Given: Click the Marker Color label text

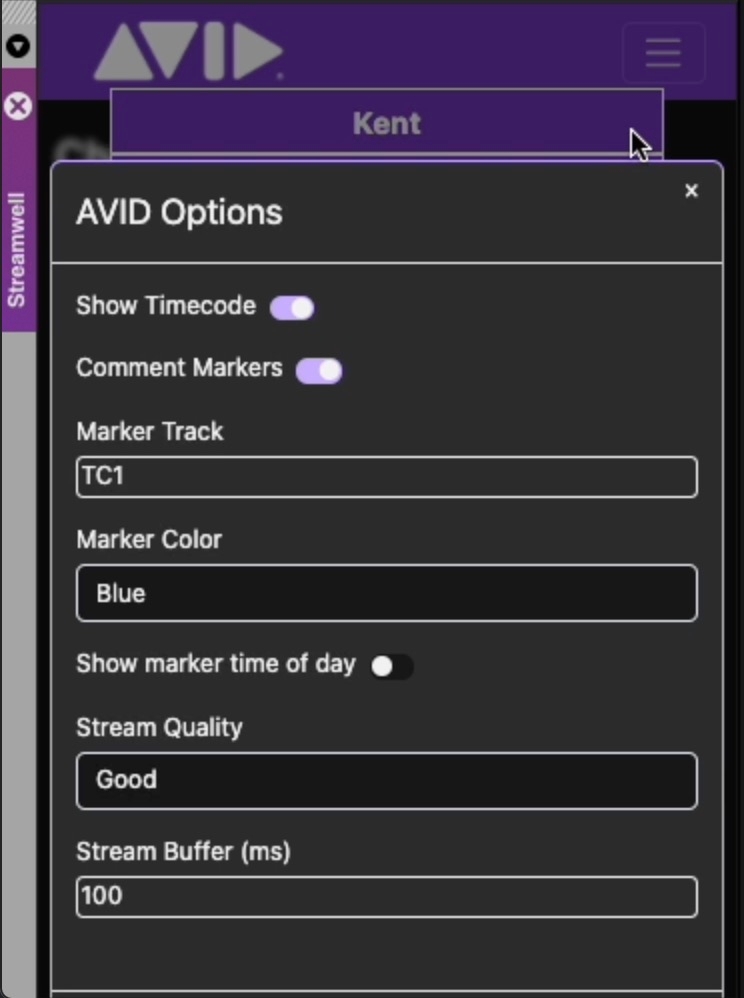Looking at the screenshot, I should click(x=149, y=540).
